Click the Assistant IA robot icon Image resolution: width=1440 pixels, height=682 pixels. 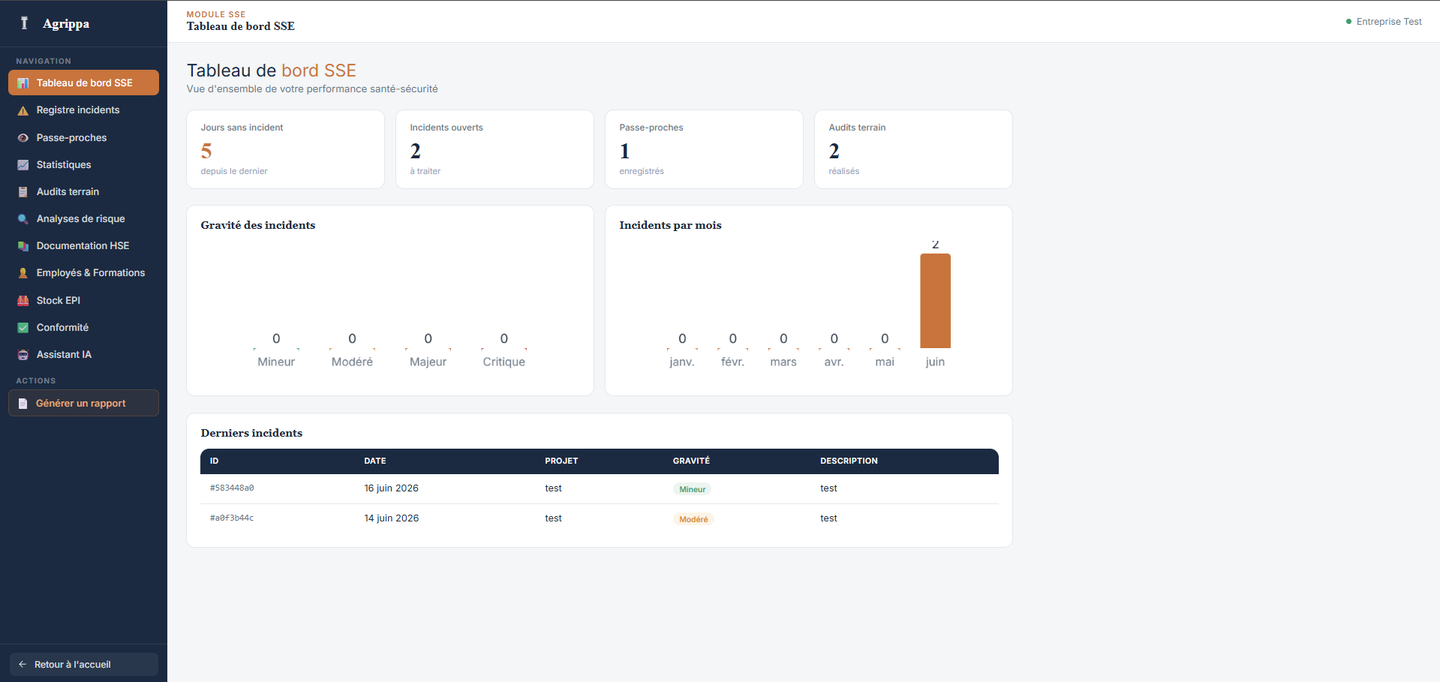pos(23,354)
